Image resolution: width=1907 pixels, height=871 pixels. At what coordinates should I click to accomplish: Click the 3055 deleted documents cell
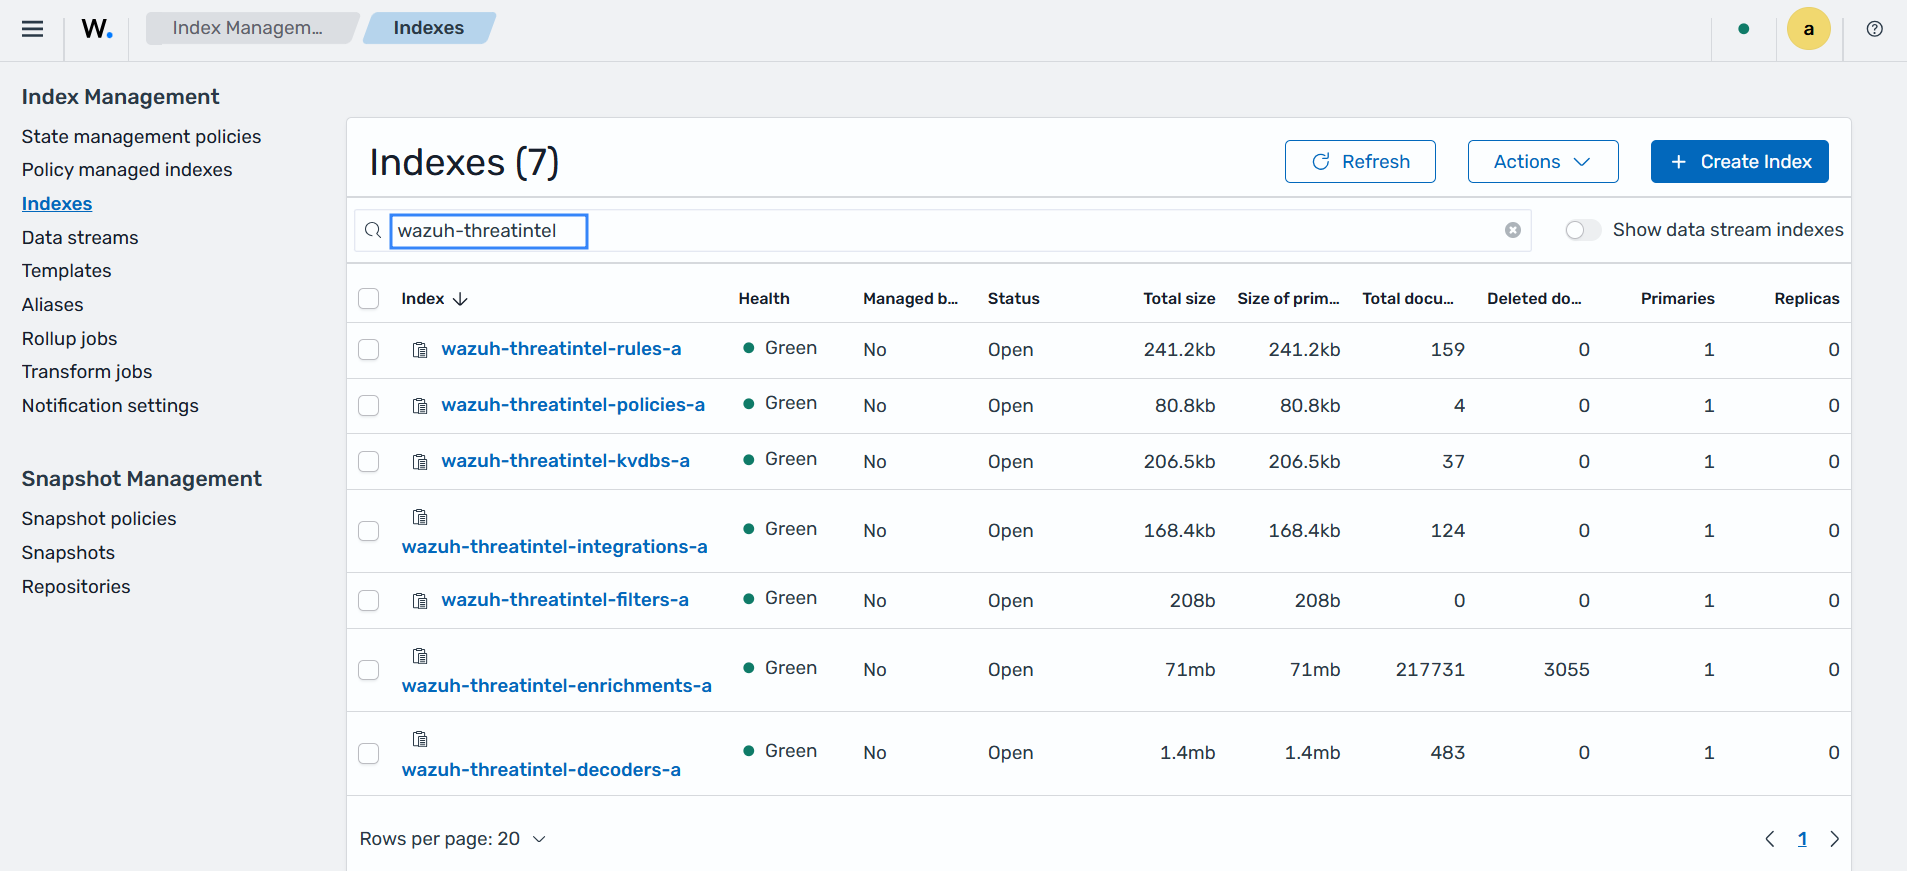point(1566,670)
